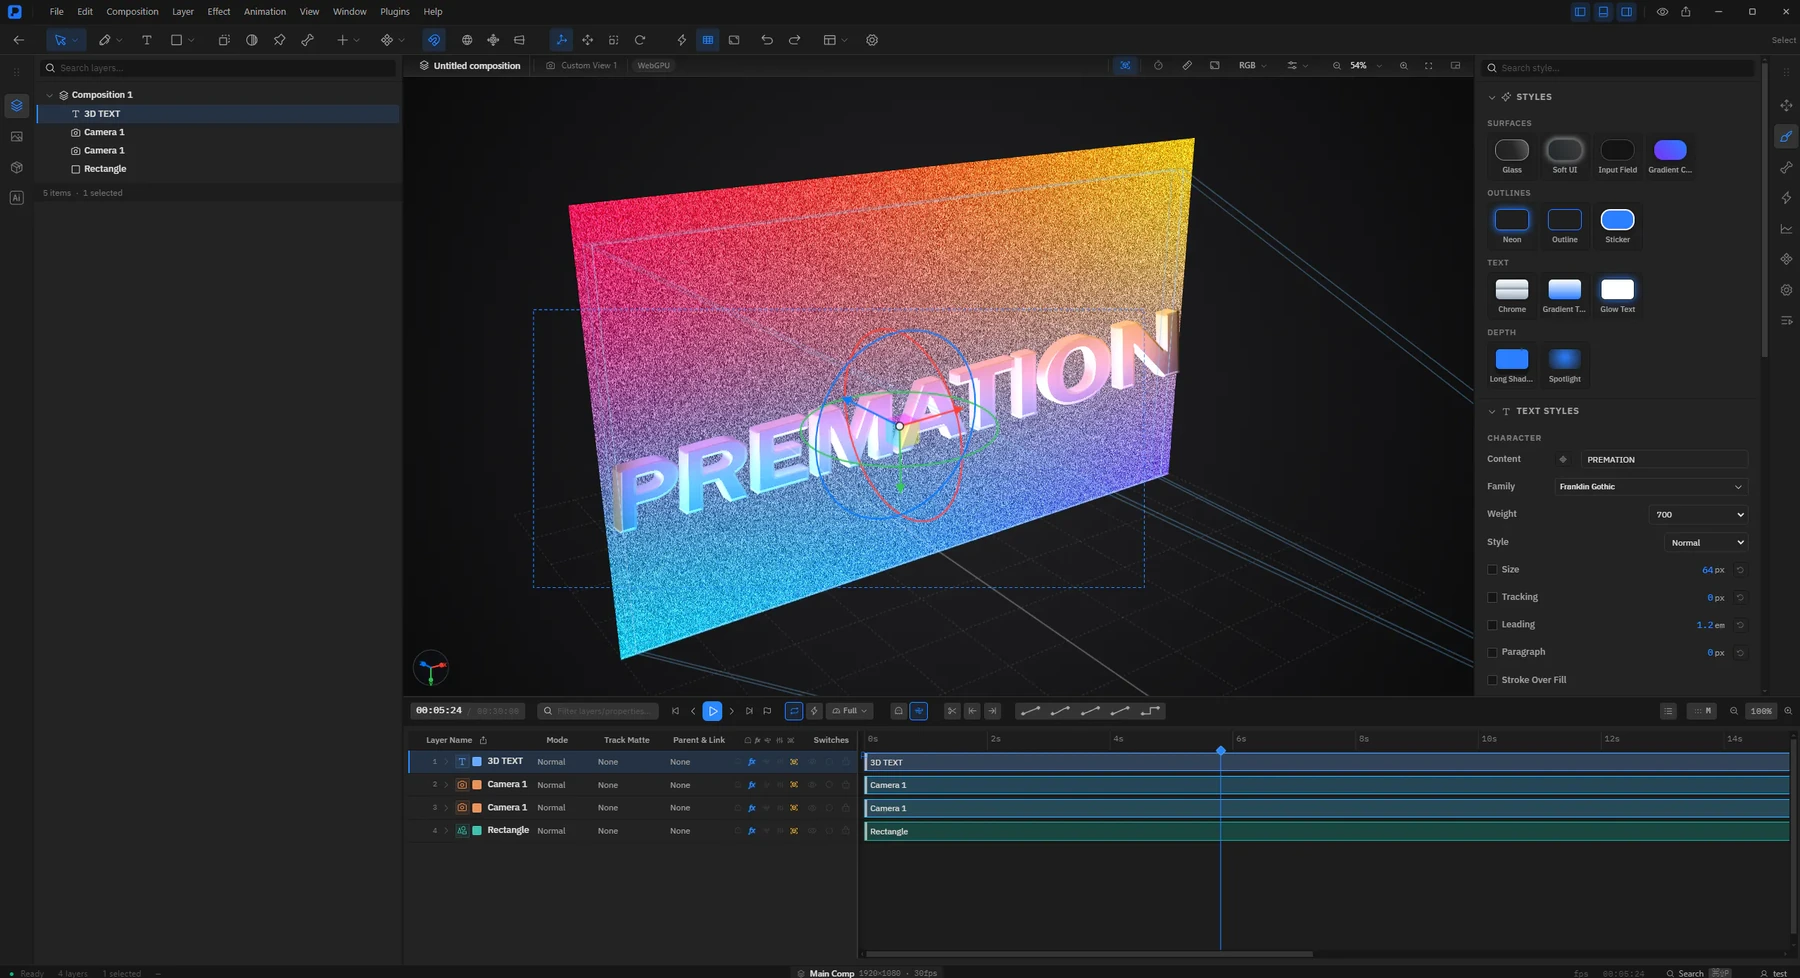Click the zoom in magnifier icon

(1403, 66)
